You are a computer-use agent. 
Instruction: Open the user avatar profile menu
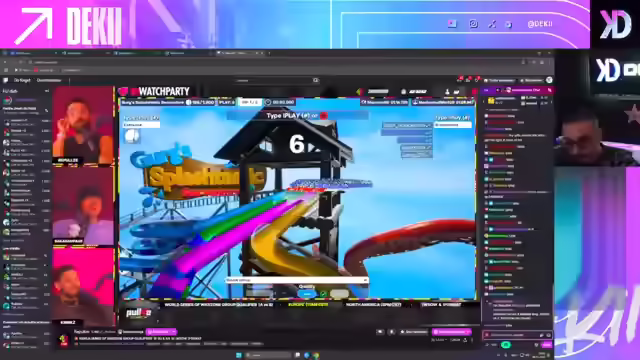[x=549, y=80]
